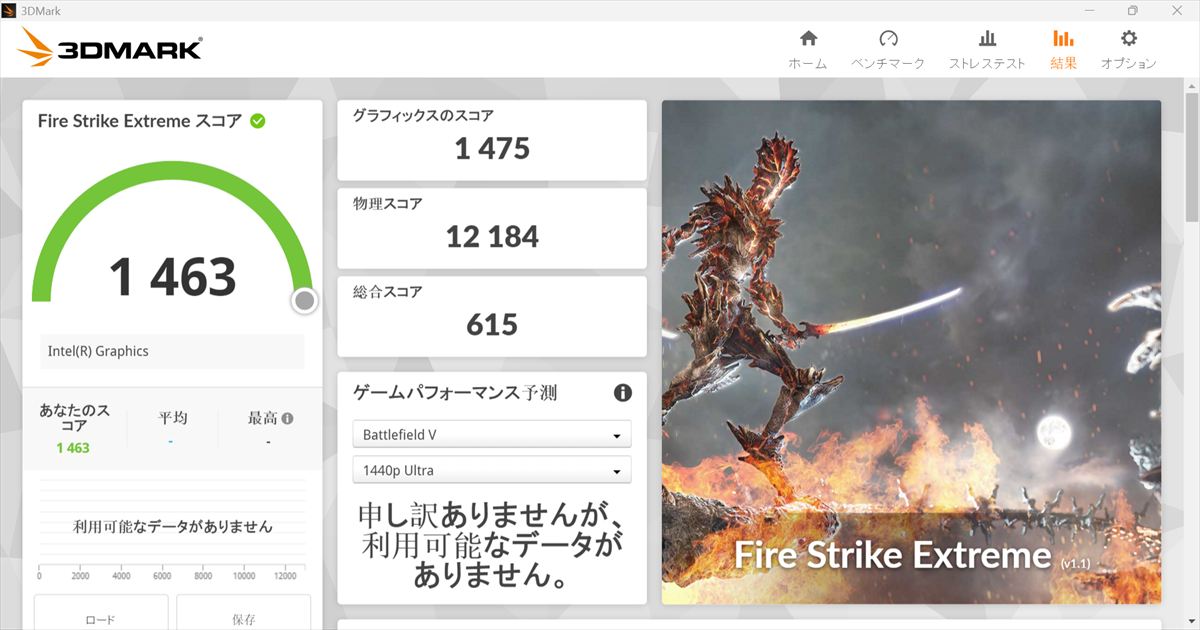Click the グラフィックスのスコア label
Screen dimensions: 1200x630
[423, 116]
